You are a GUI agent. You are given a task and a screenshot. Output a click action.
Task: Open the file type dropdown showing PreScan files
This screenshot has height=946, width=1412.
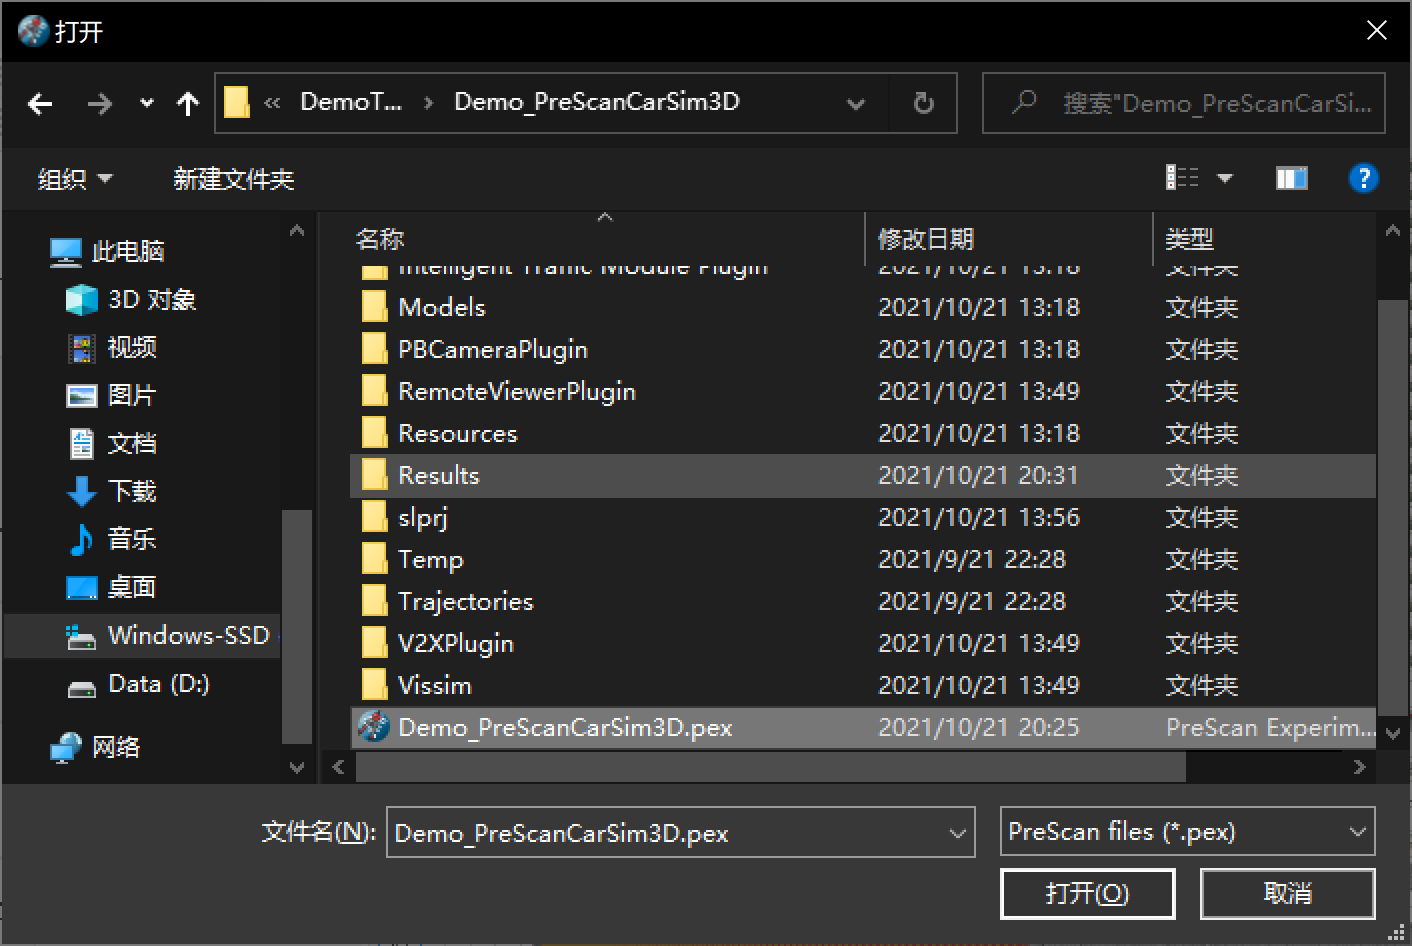point(1187,831)
